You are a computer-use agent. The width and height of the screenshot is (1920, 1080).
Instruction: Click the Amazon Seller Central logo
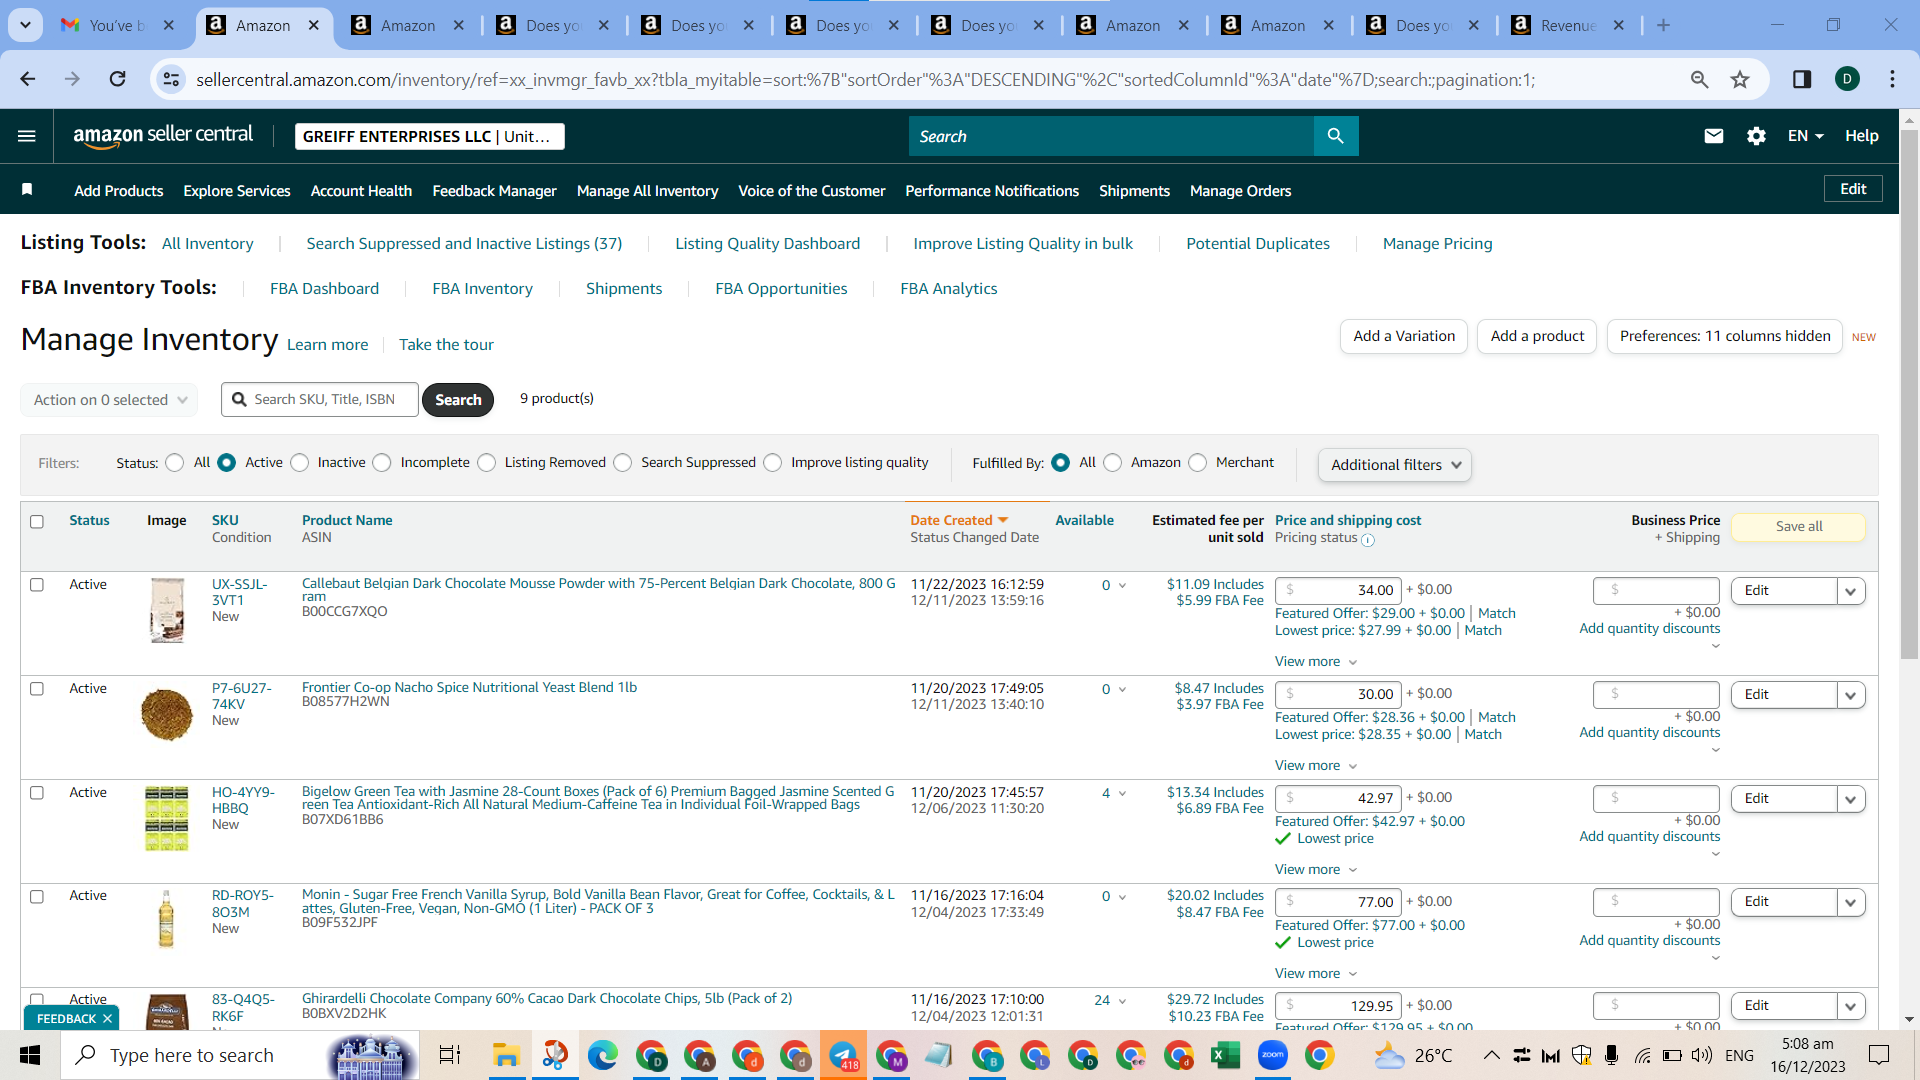(x=163, y=136)
